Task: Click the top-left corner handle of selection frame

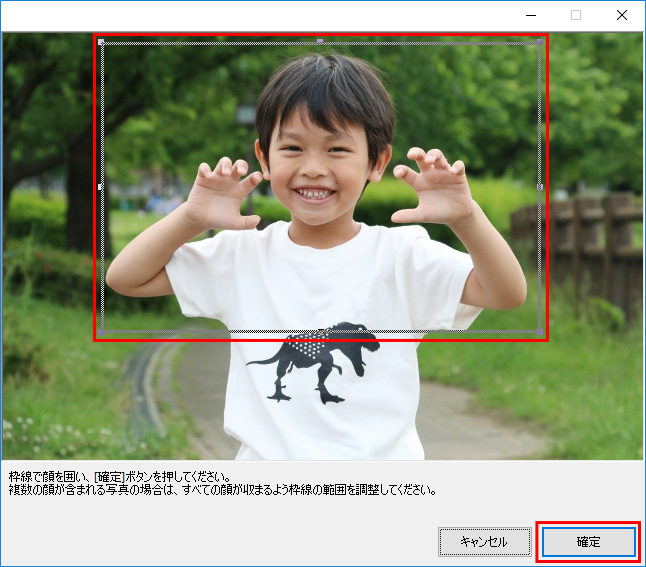Action: click(100, 42)
